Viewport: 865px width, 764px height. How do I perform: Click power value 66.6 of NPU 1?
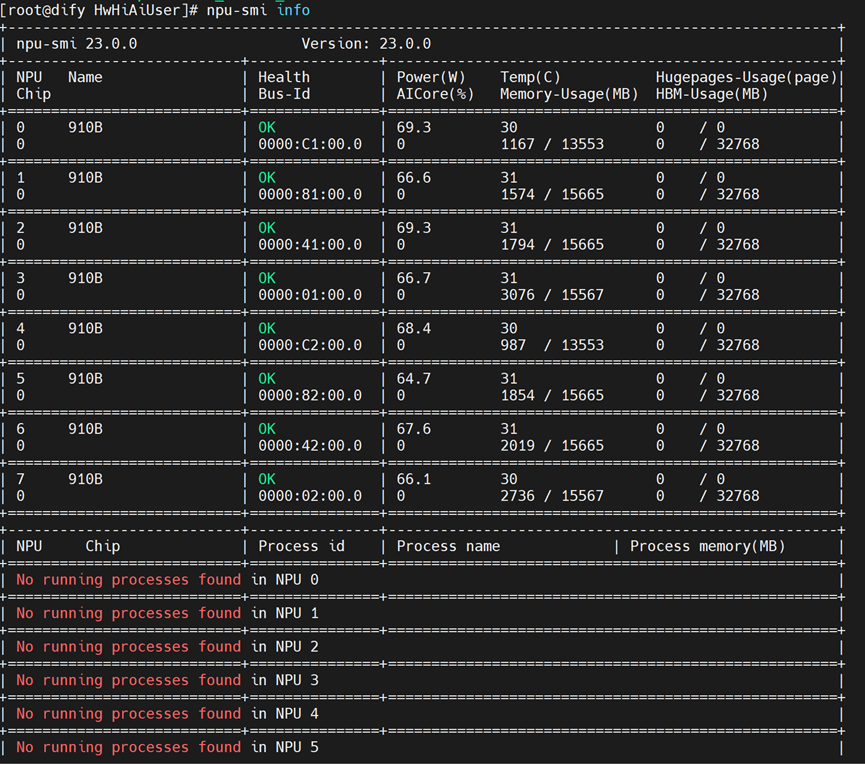click(414, 178)
